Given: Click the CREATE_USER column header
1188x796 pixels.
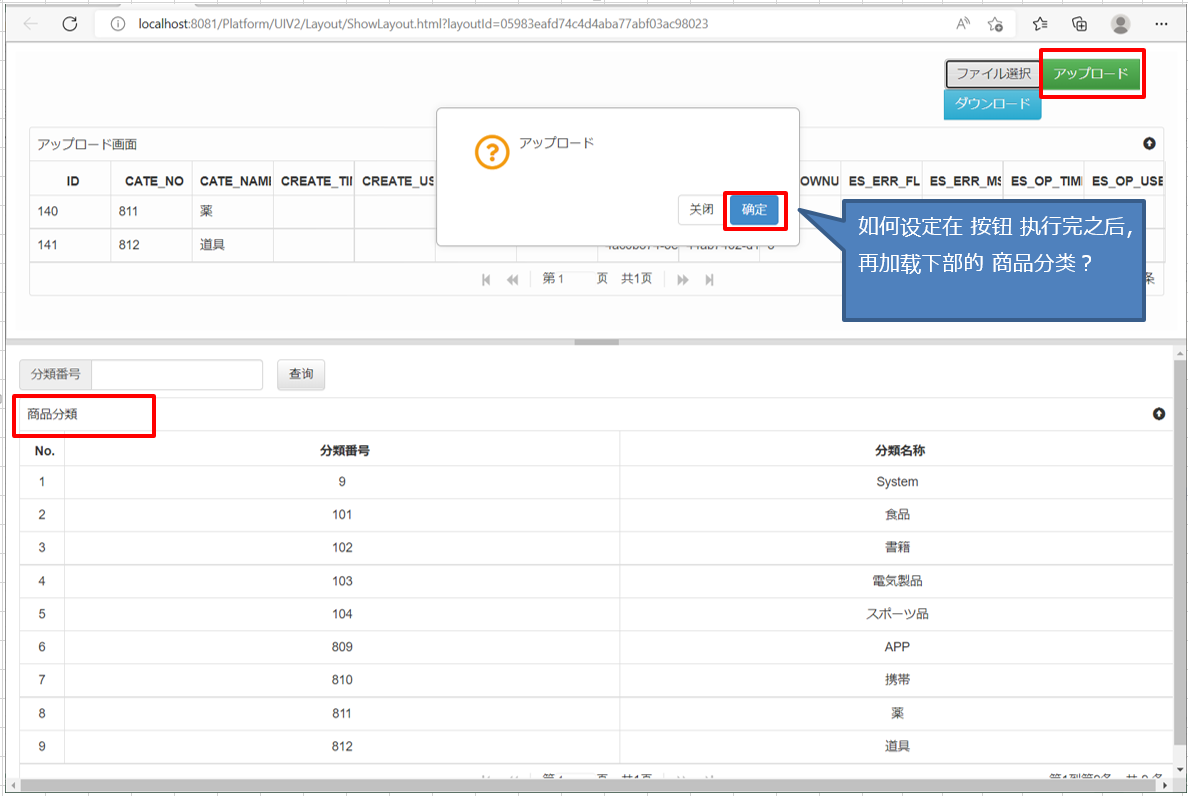Looking at the screenshot, I should point(397,181).
